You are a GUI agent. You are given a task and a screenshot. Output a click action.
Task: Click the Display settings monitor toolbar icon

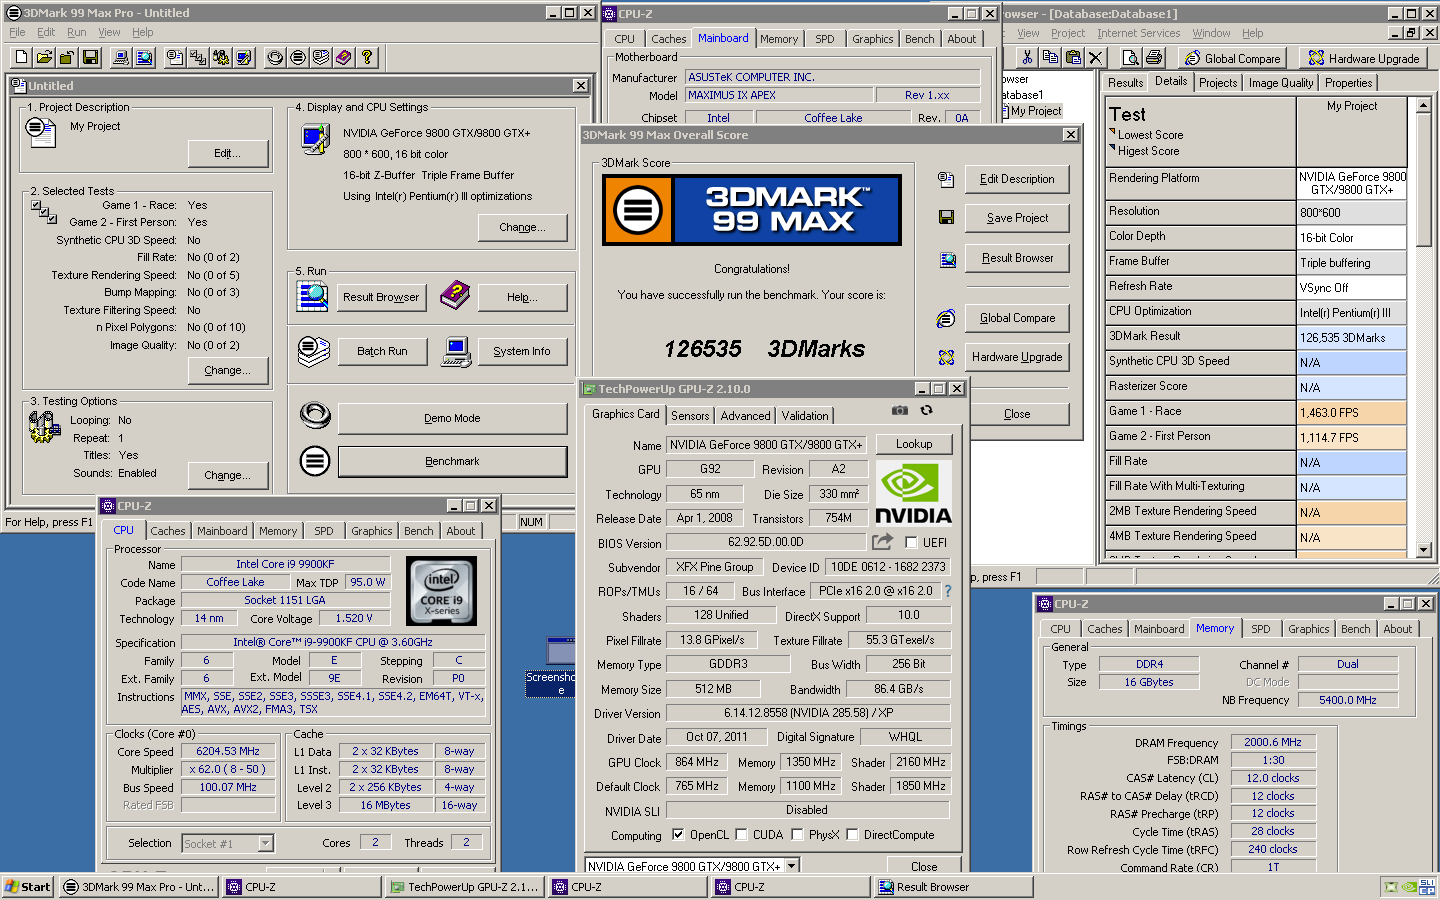pyautogui.click(x=244, y=57)
